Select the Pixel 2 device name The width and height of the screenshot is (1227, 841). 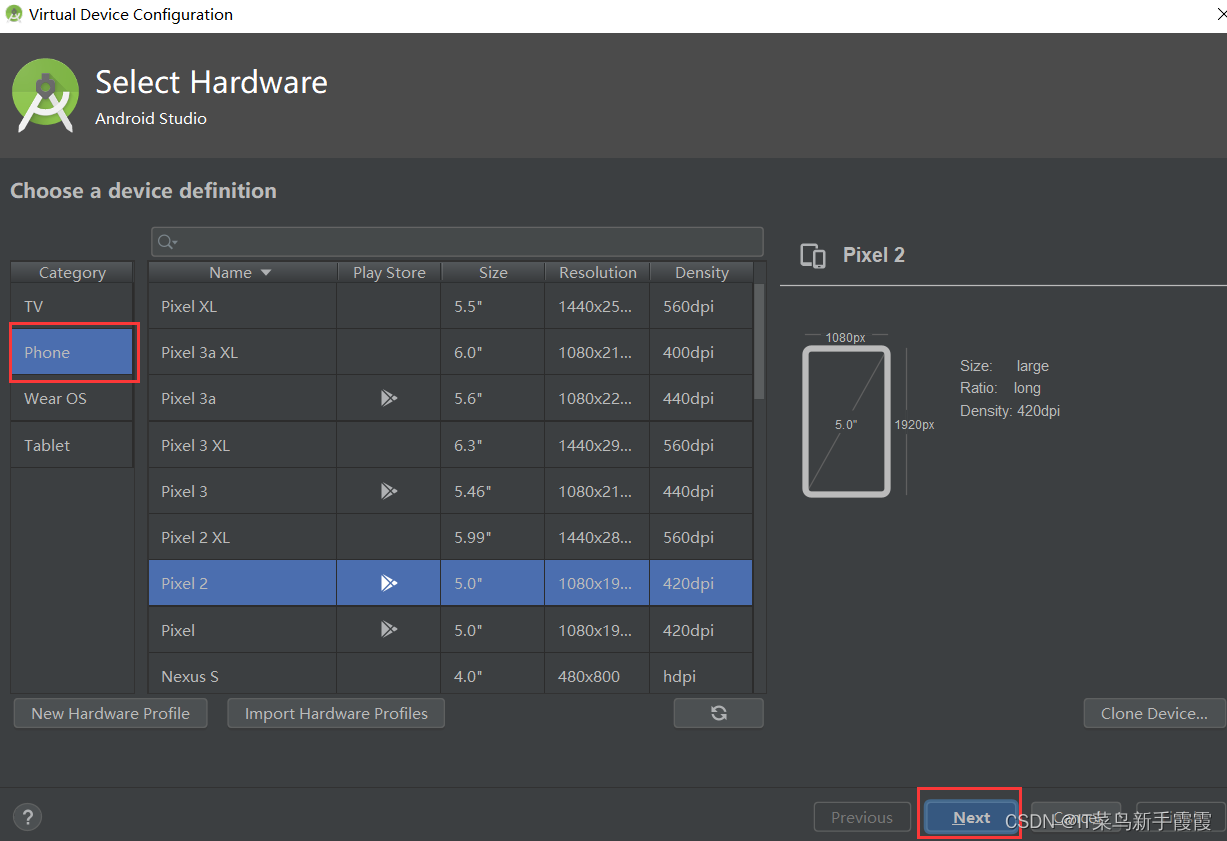pyautogui.click(x=184, y=583)
